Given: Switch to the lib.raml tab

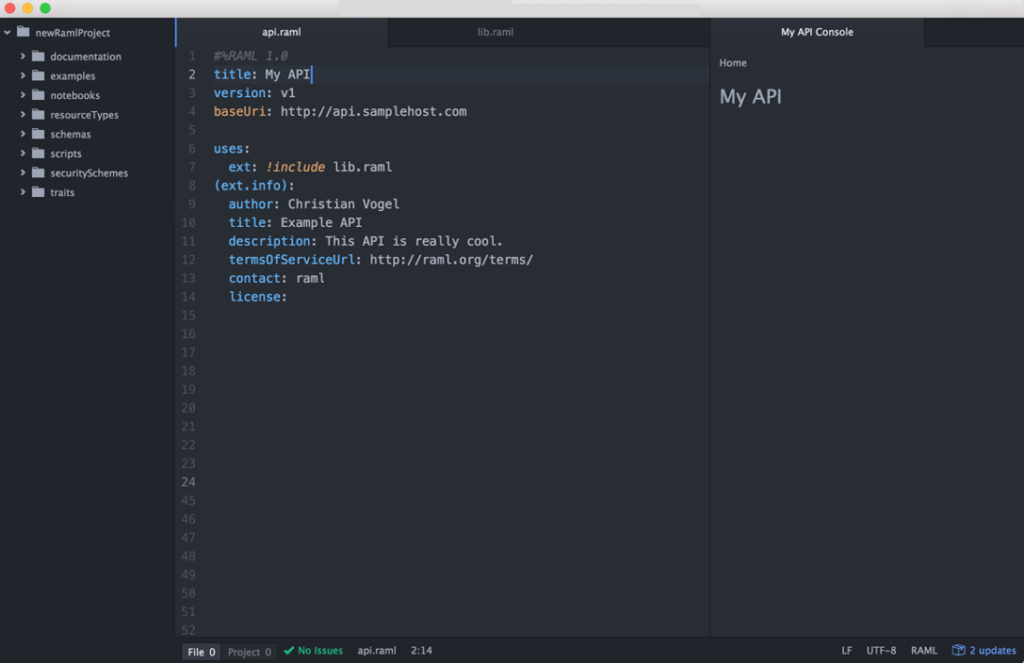Looking at the screenshot, I should tap(495, 32).
